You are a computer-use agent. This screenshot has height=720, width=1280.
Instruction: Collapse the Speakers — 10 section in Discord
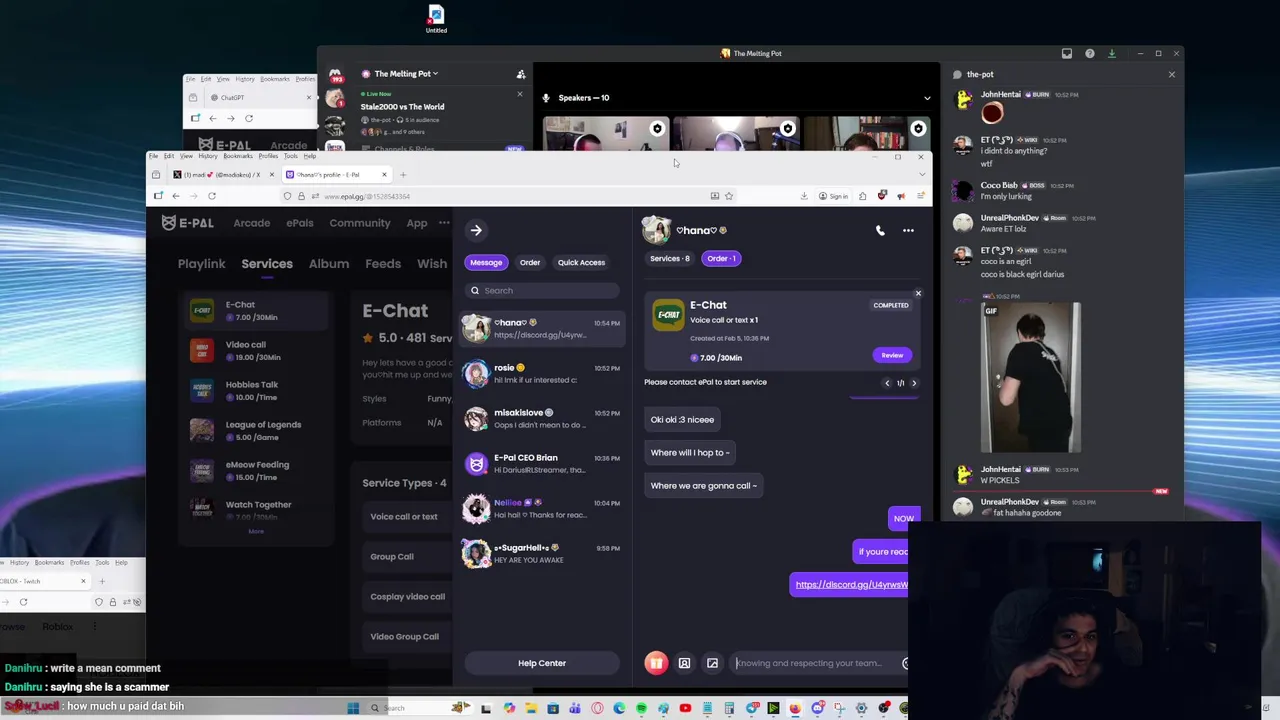click(x=927, y=98)
